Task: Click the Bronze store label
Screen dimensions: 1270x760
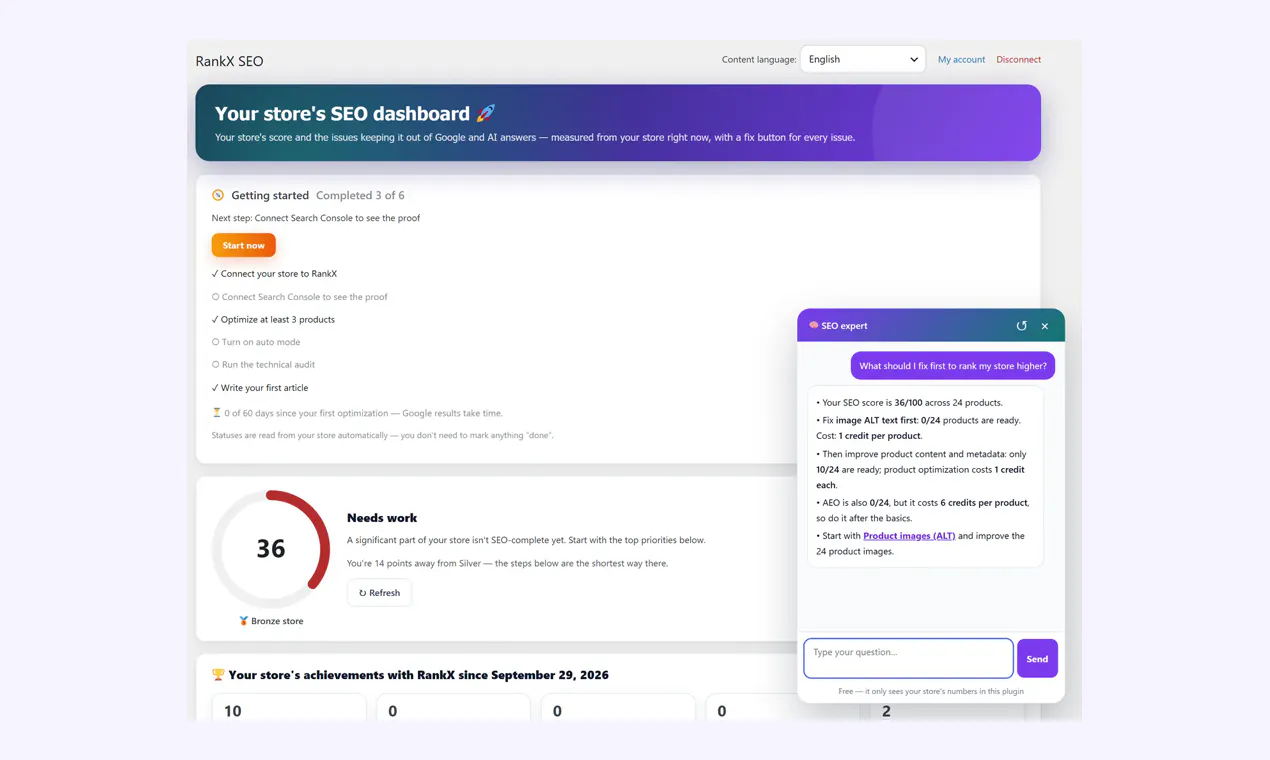Action: tap(277, 621)
